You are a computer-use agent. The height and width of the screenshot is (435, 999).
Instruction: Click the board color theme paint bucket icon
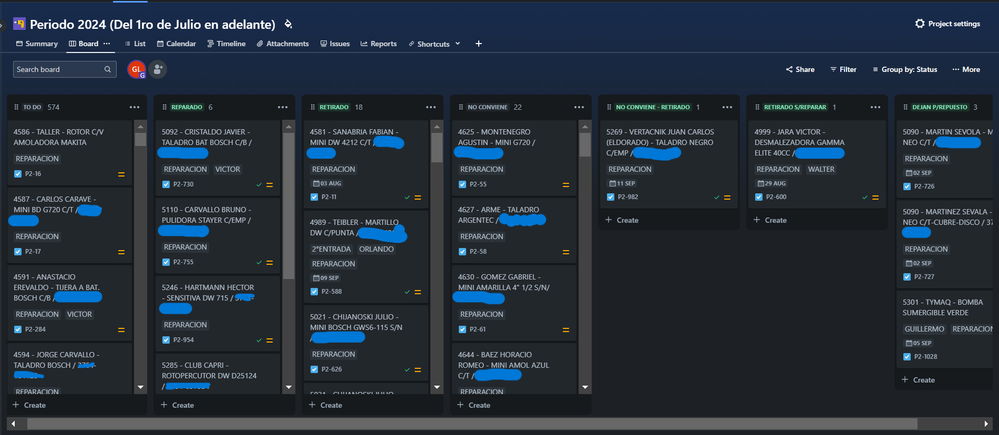[x=288, y=24]
